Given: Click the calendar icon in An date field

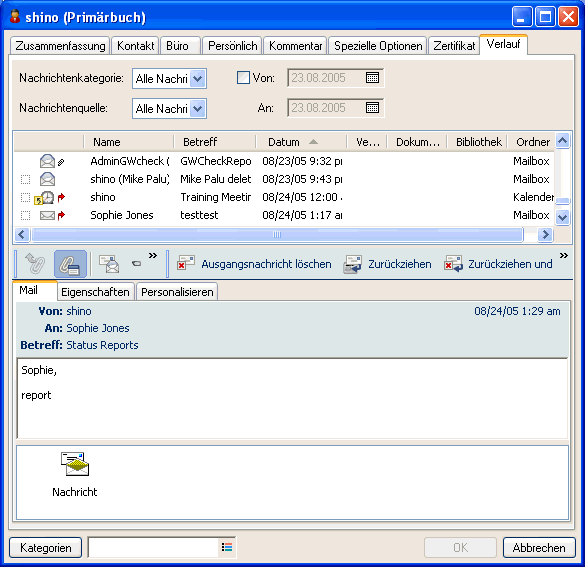Looking at the screenshot, I should (x=372, y=108).
